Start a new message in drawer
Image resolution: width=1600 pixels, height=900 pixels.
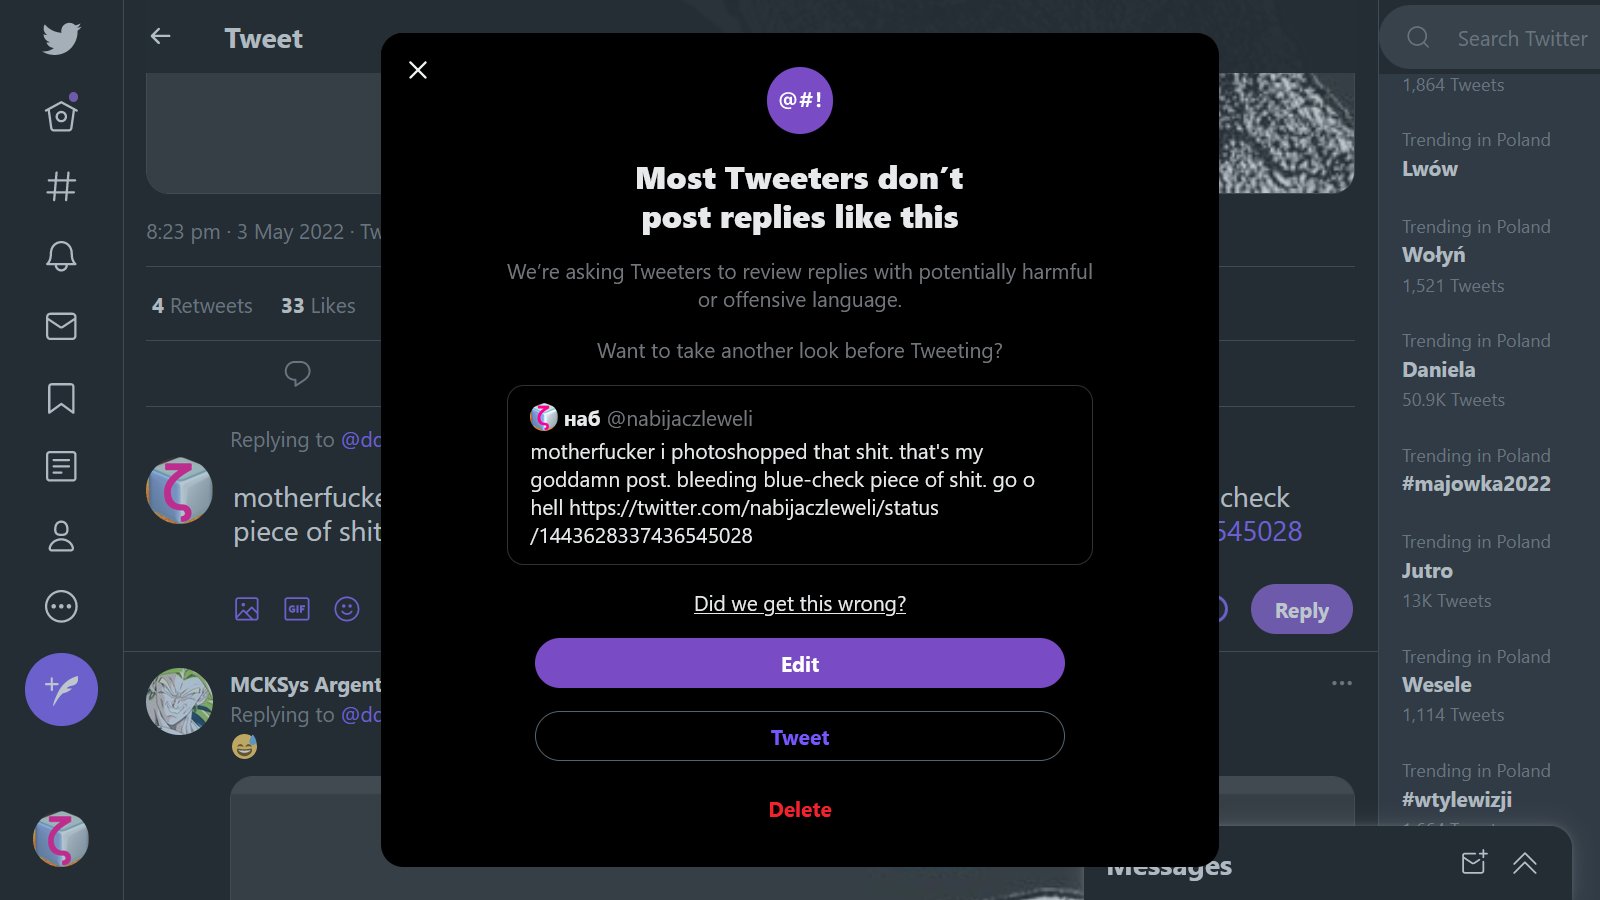(x=1474, y=863)
